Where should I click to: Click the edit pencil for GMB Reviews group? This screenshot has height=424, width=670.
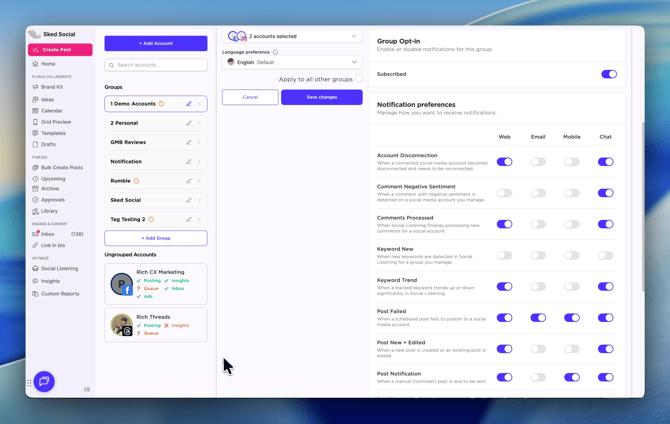click(188, 142)
